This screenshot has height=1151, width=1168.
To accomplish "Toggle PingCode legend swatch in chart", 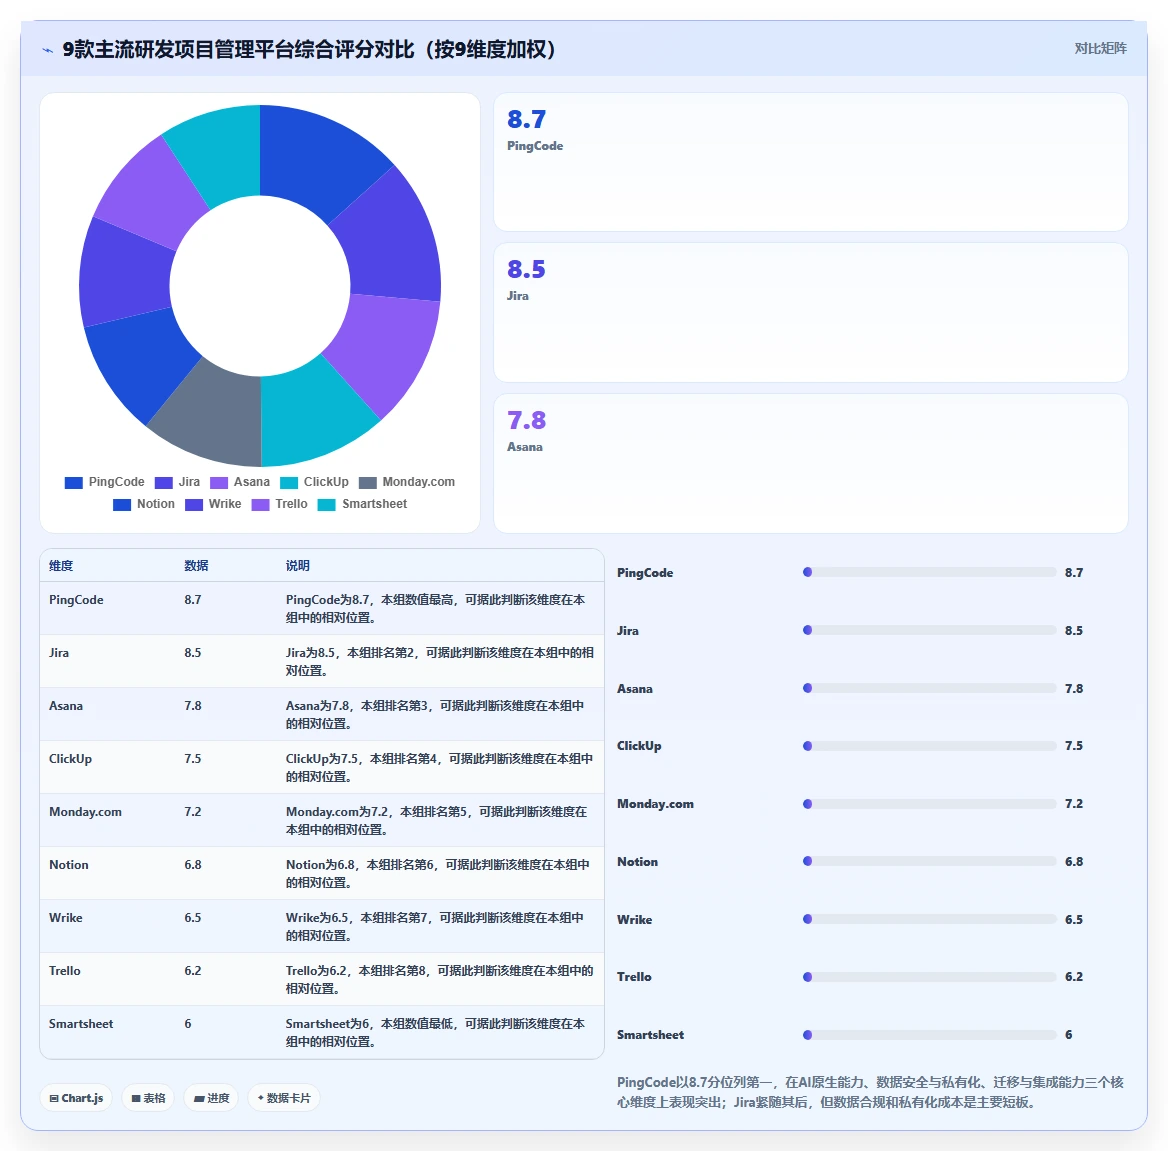I will coord(74,483).
